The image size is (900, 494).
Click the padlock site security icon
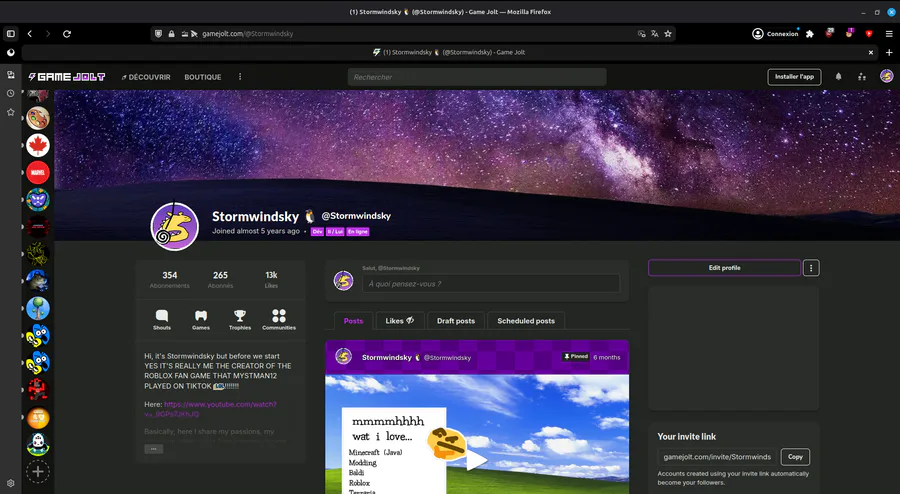click(x=172, y=34)
